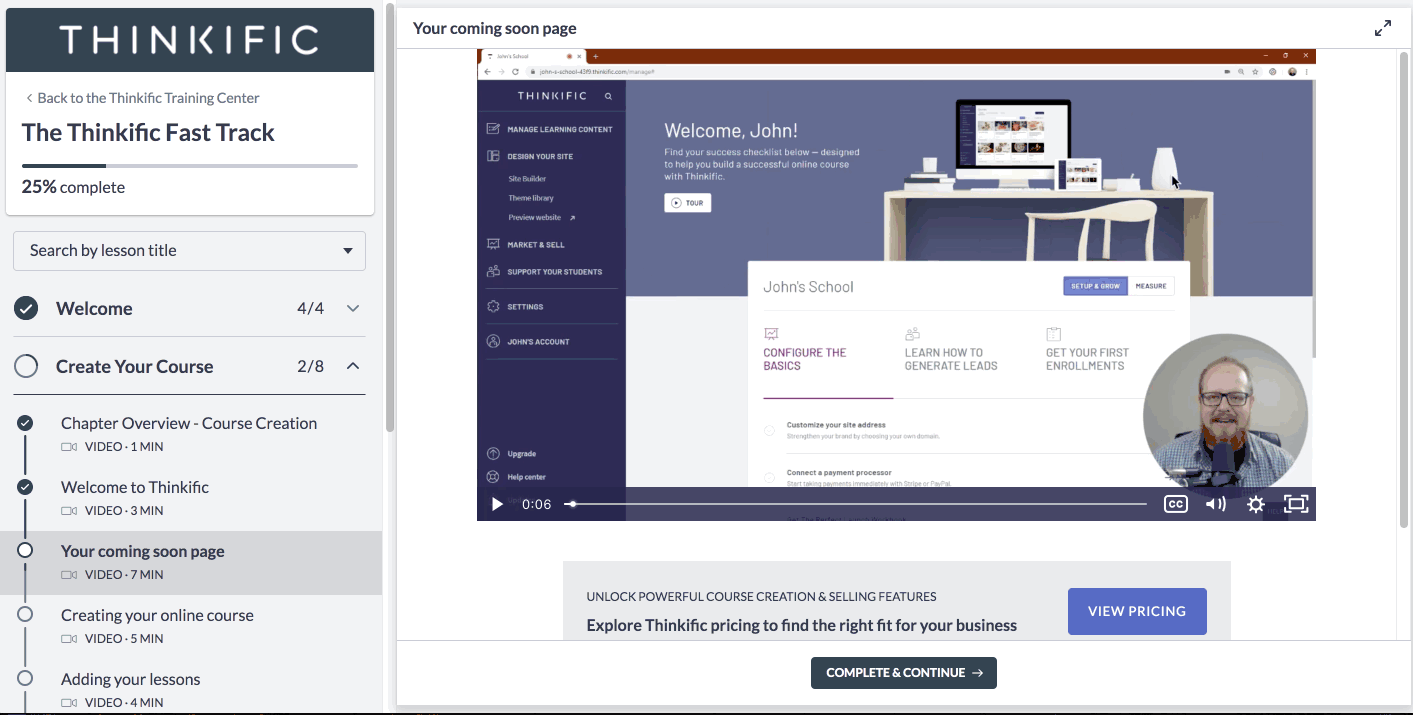
Task: Click video icon under Adding your lessons
Action: 69,703
